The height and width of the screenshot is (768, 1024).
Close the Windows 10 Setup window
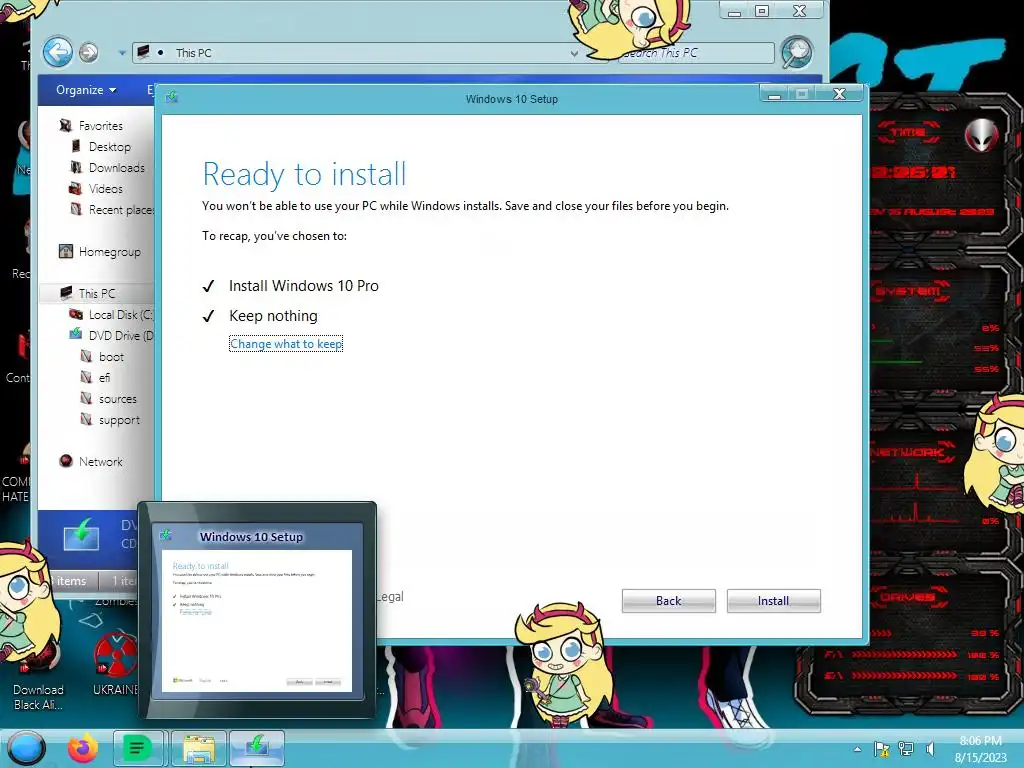click(x=840, y=94)
